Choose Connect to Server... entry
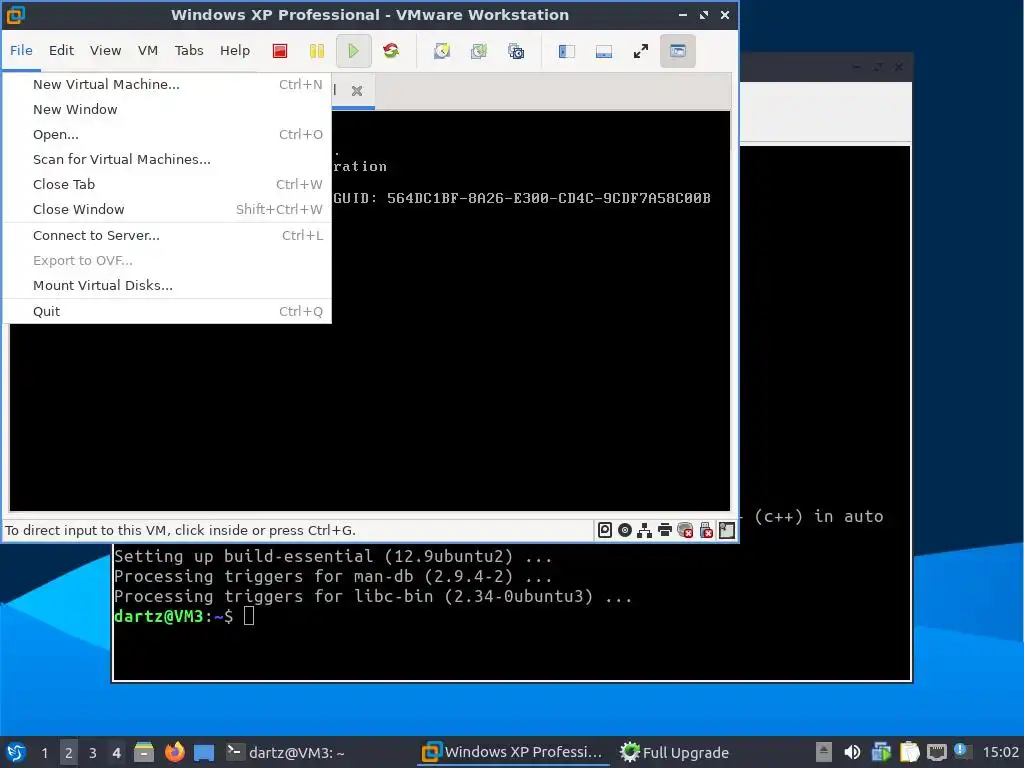 click(167, 235)
